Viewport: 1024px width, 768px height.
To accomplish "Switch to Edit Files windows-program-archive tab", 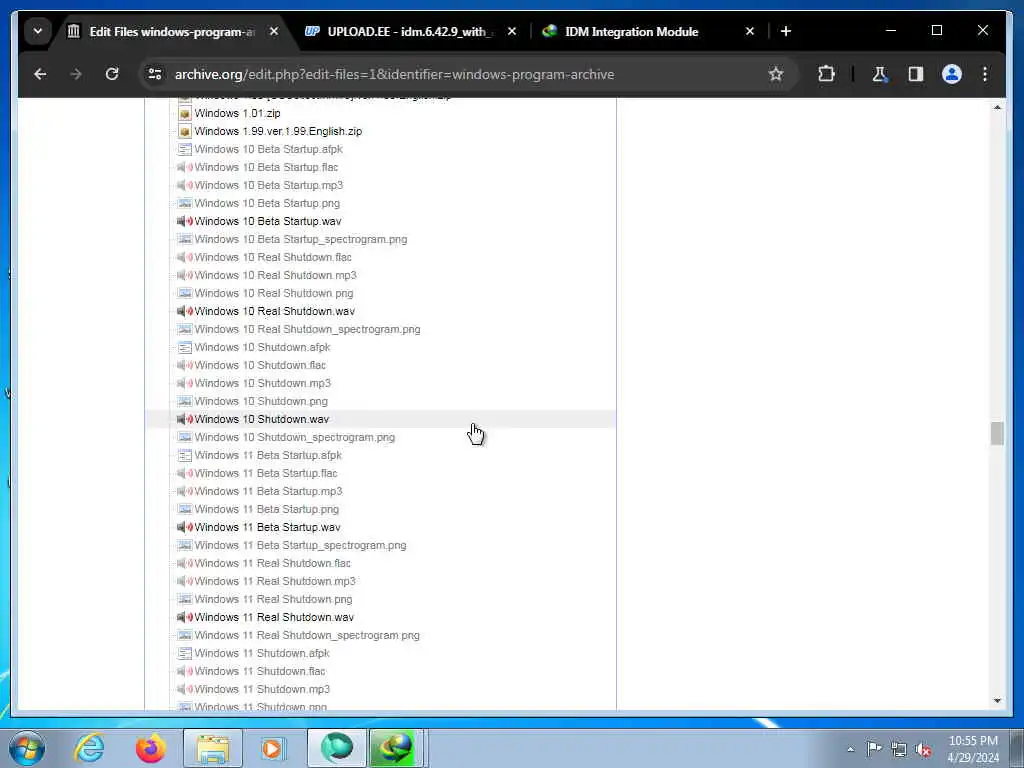I will [172, 31].
